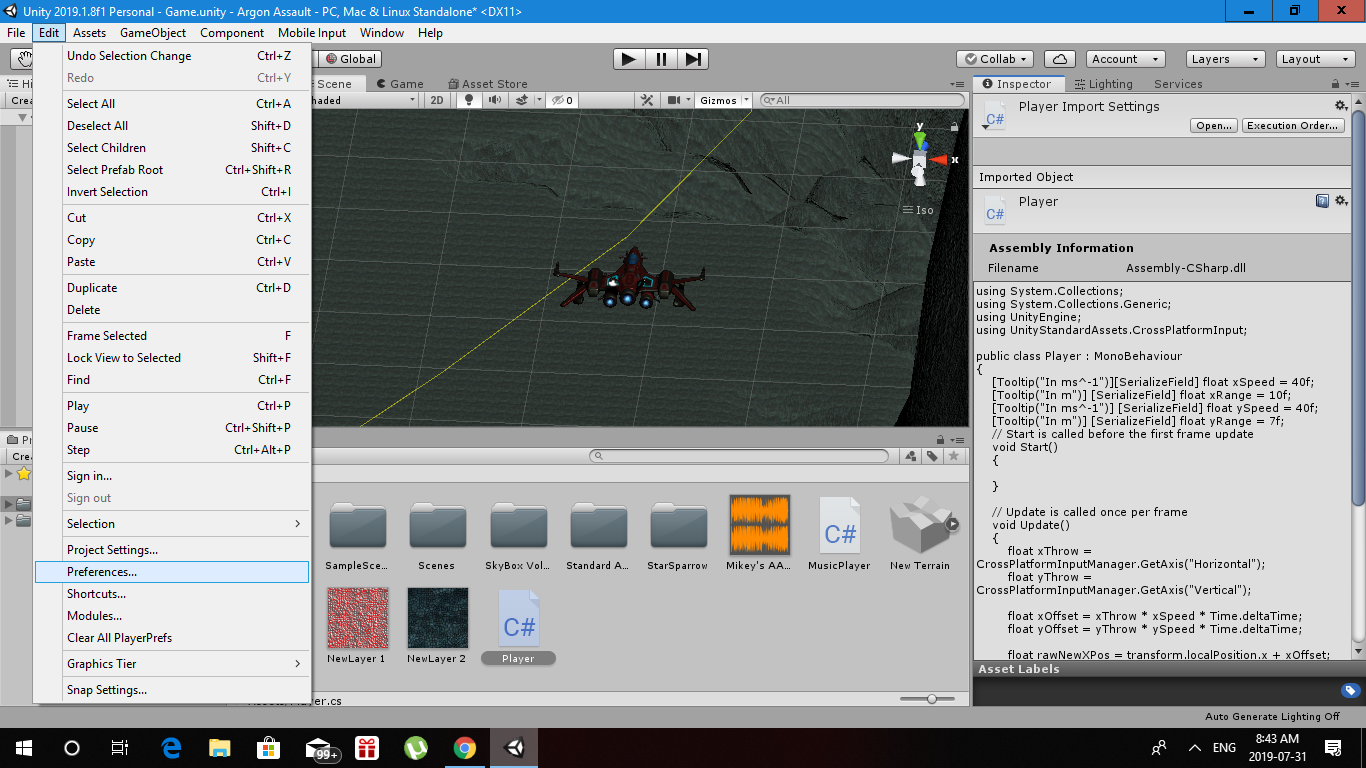Image resolution: width=1366 pixels, height=768 pixels.
Task: Click Auto Generate Lighting Off status
Action: click(1272, 716)
